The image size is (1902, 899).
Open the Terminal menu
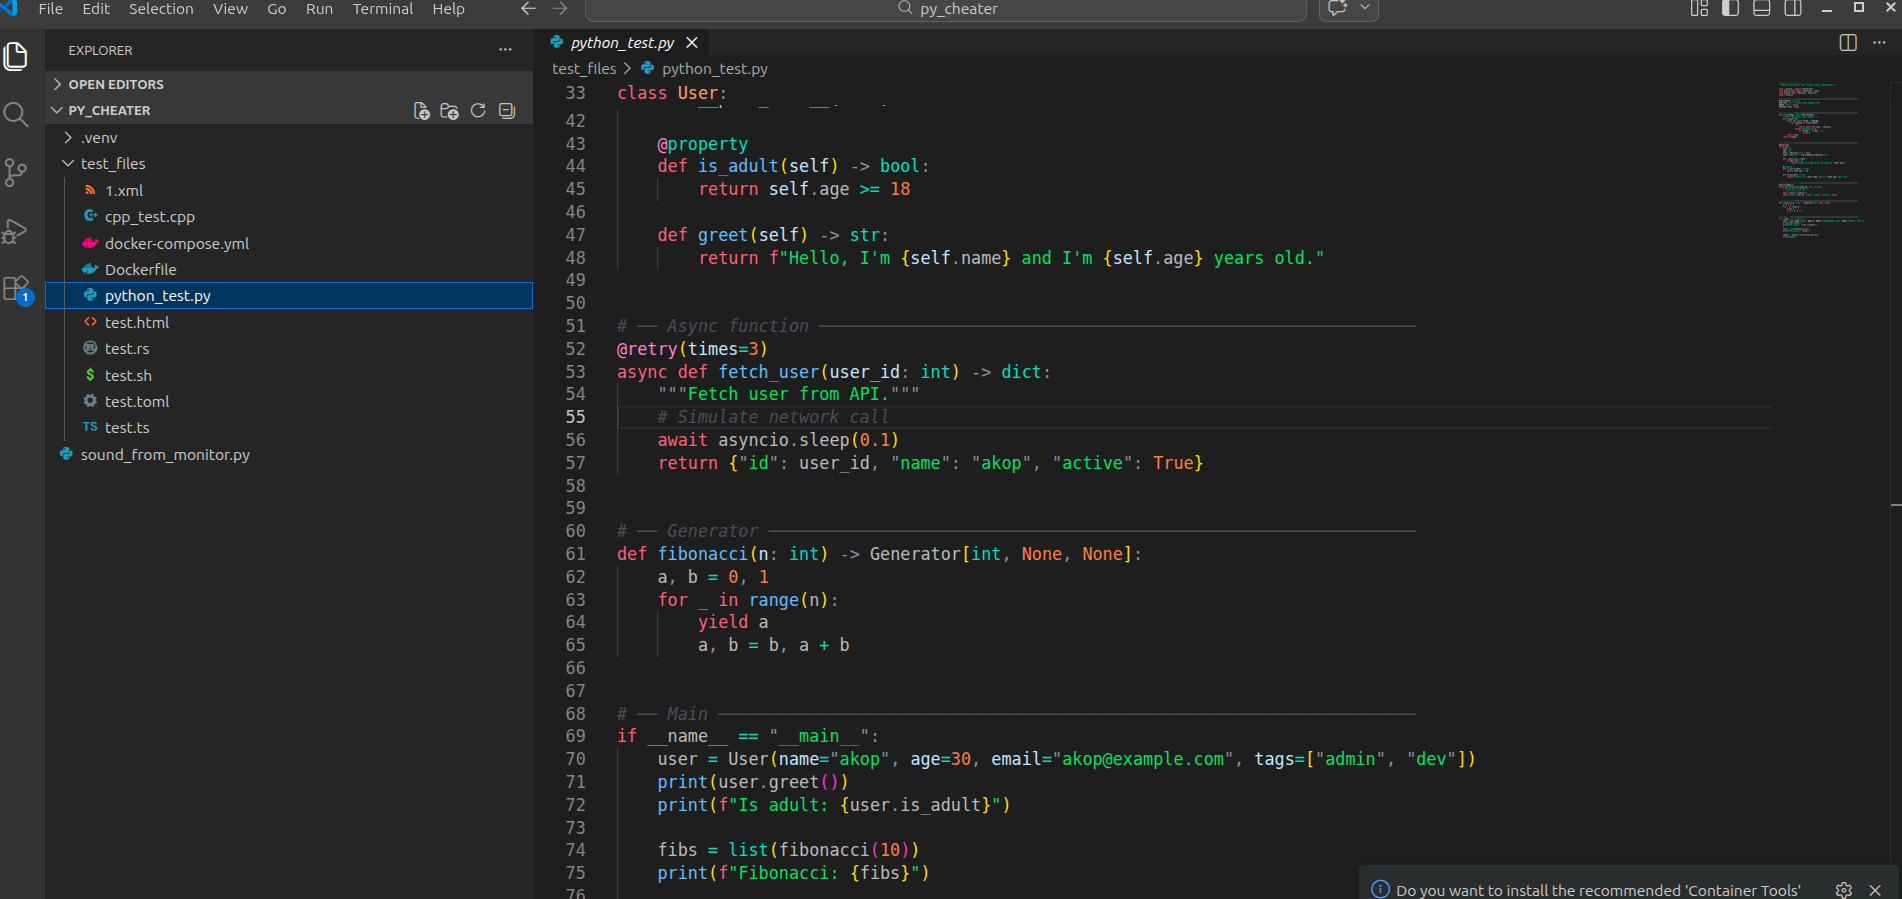click(x=383, y=9)
